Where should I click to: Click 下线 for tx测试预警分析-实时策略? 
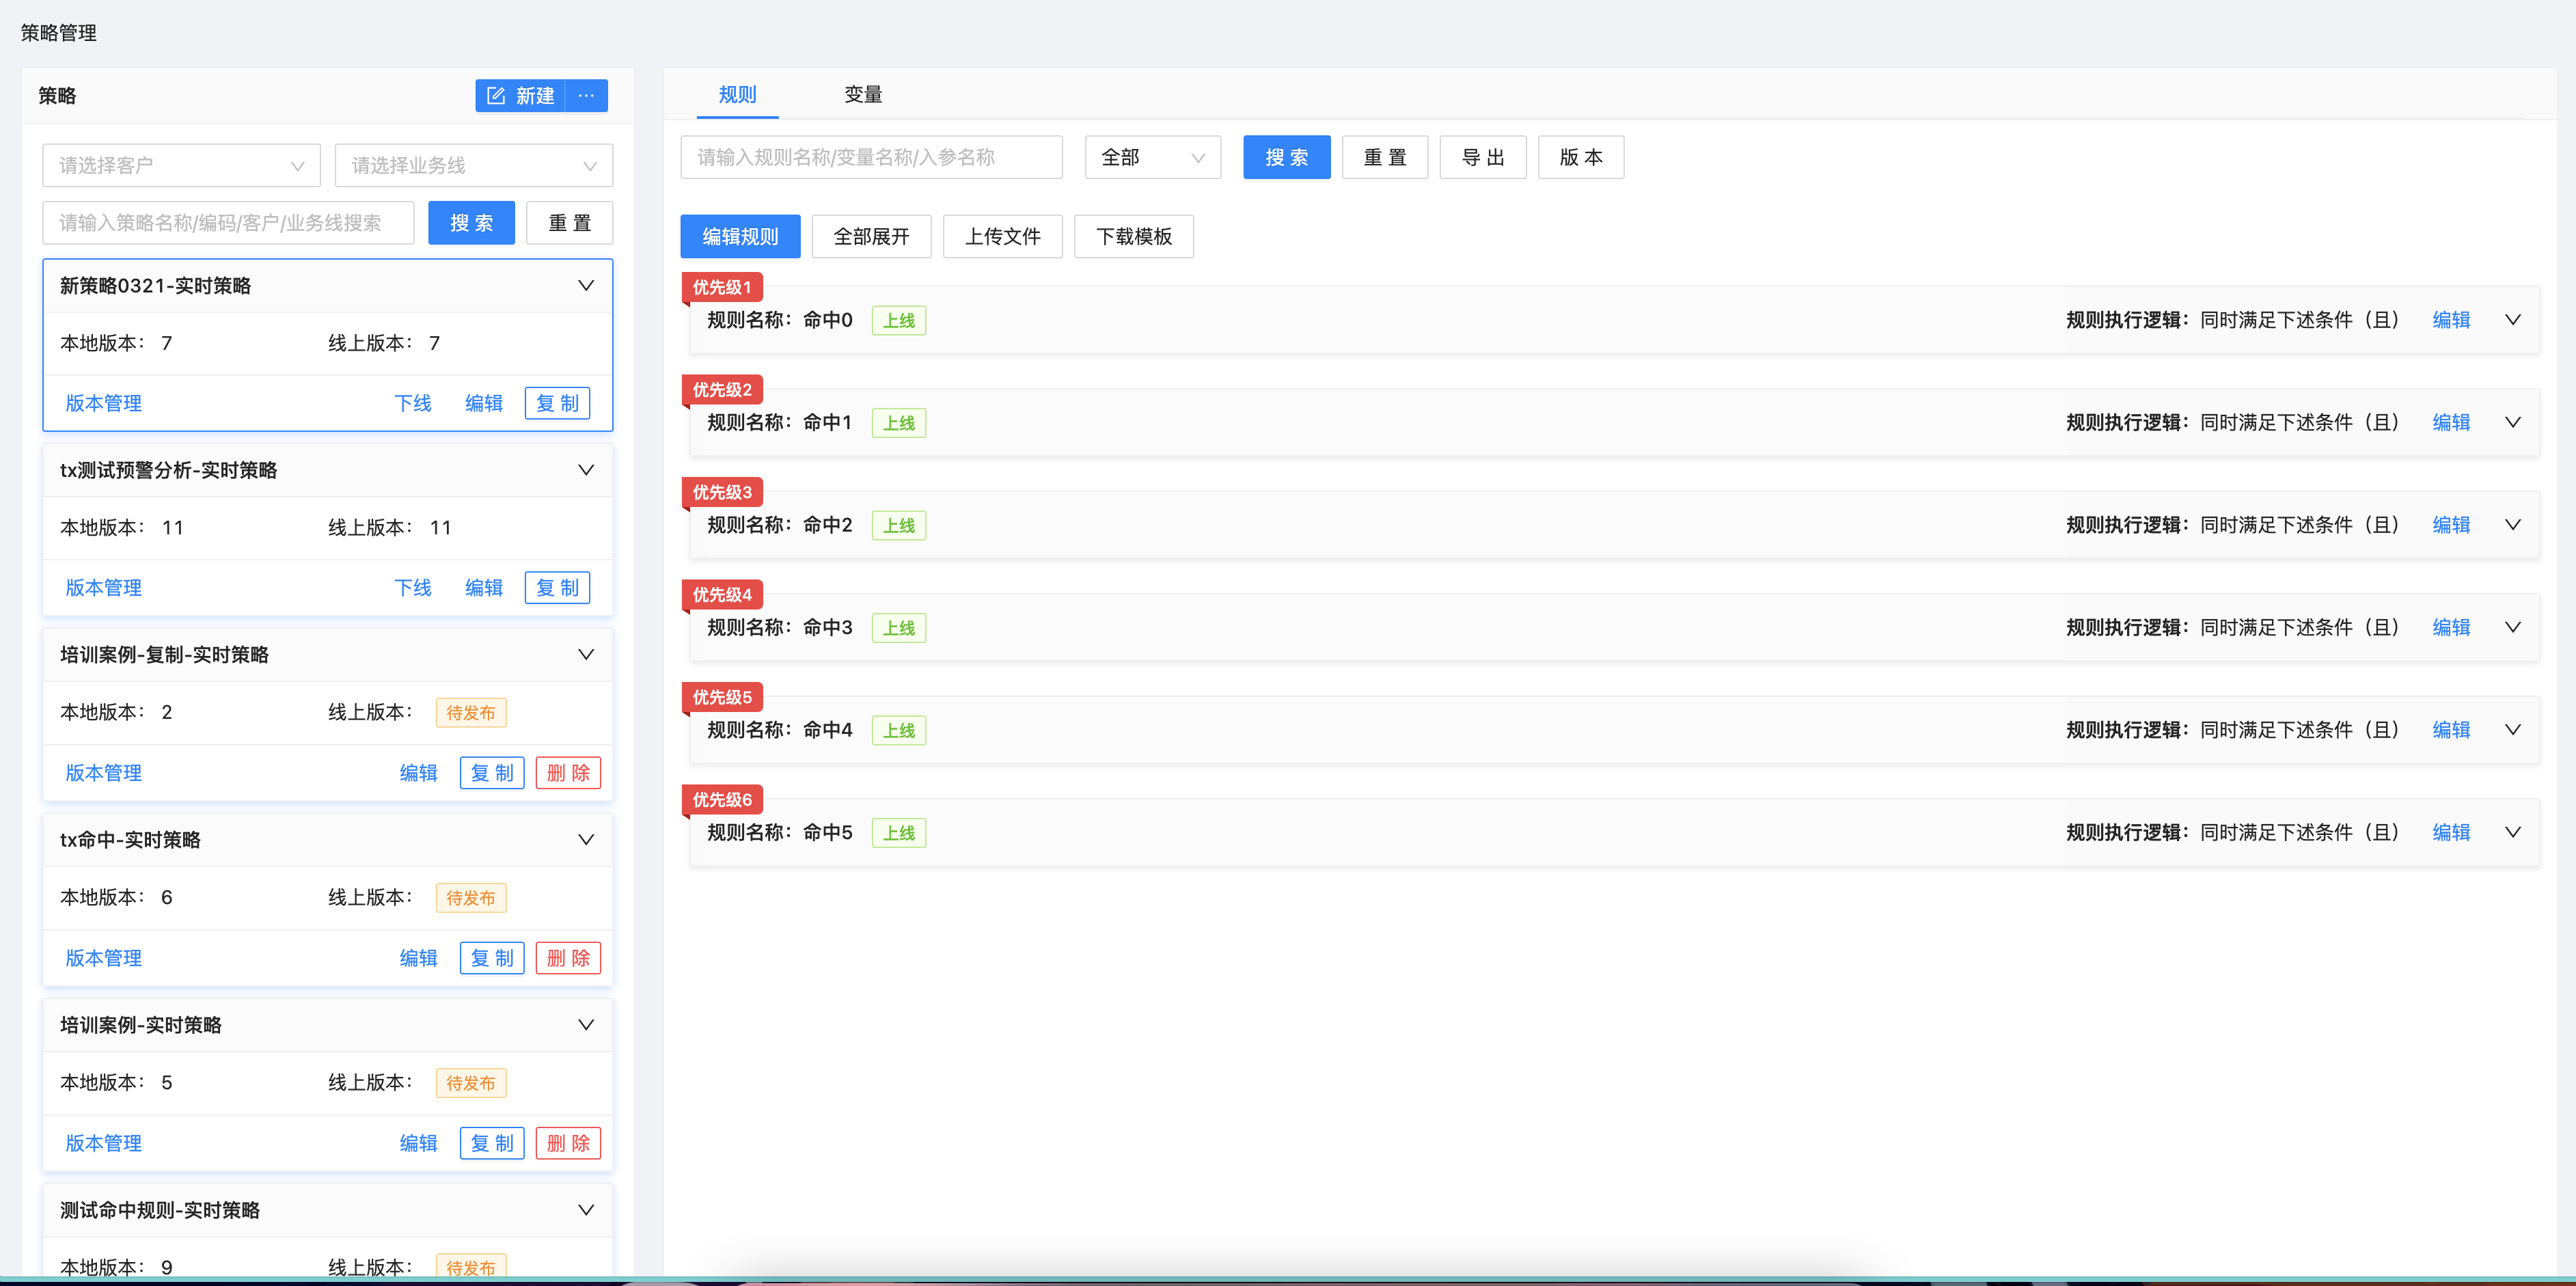pos(412,588)
